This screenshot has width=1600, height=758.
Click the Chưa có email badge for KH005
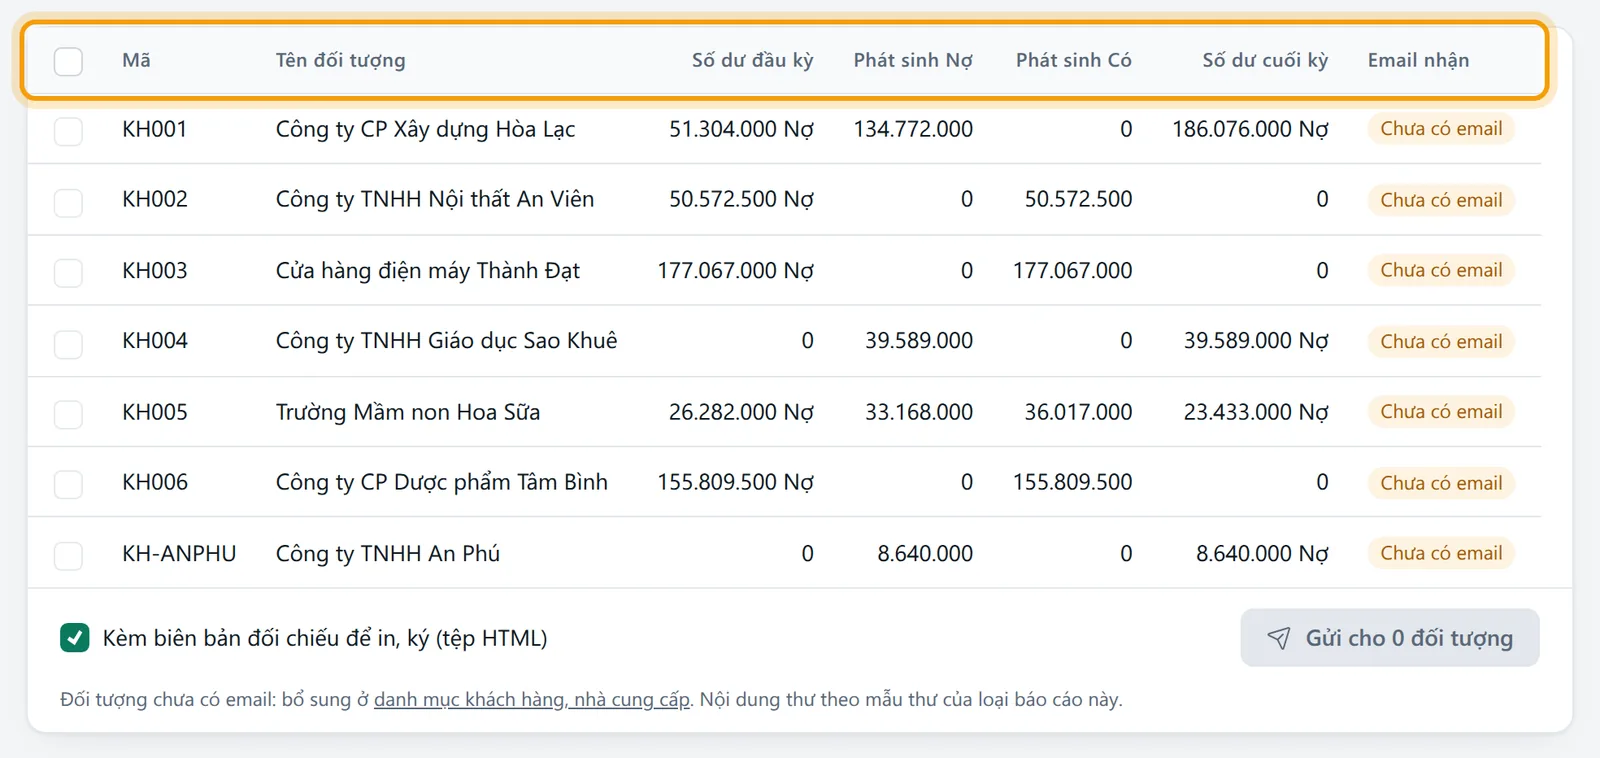pos(1441,412)
